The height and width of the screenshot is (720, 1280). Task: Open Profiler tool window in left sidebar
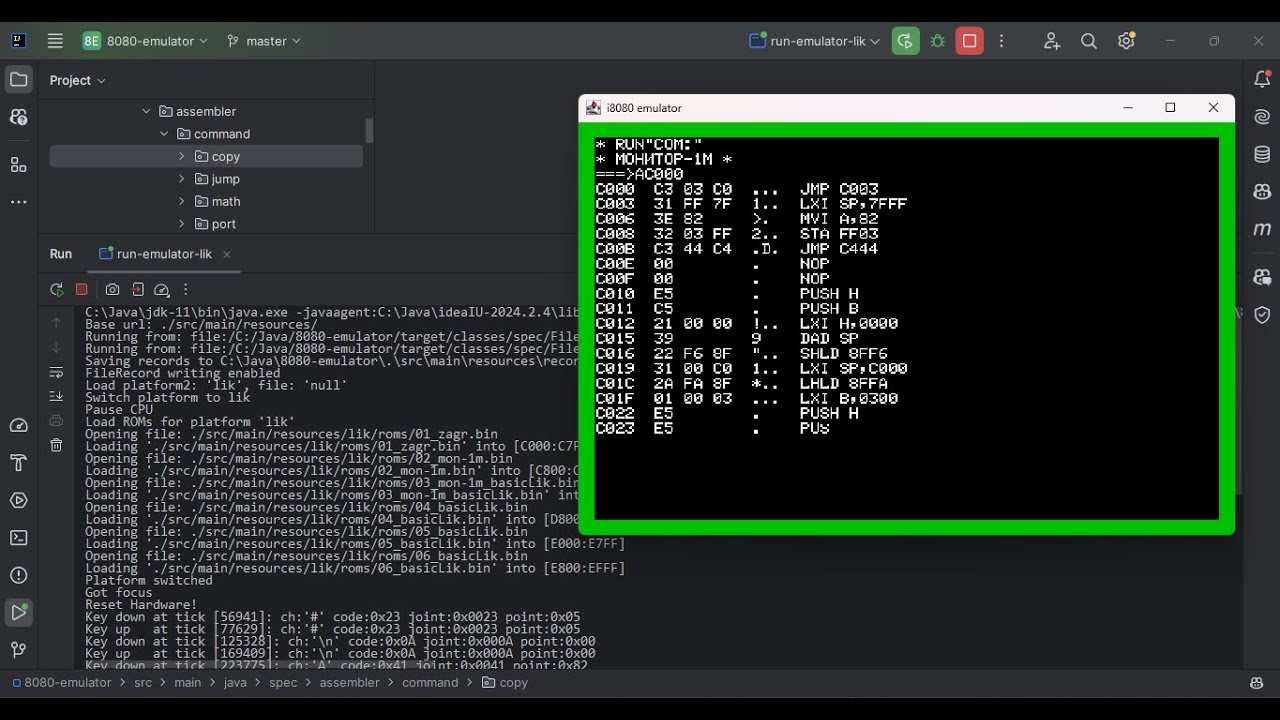tap(18, 425)
